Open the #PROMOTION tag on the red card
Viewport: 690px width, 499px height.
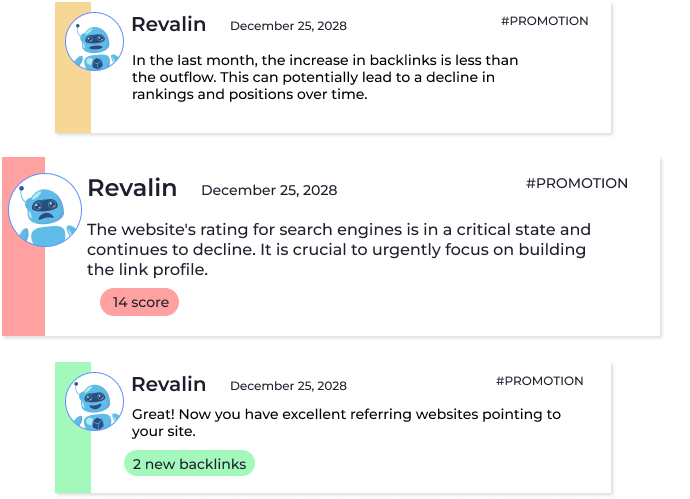(x=577, y=183)
